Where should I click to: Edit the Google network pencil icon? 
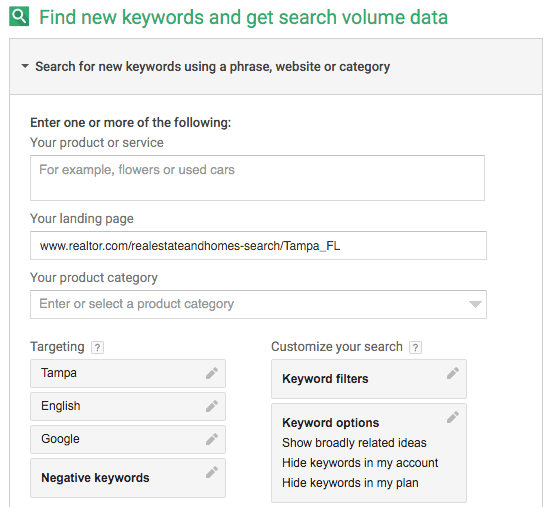[212, 439]
